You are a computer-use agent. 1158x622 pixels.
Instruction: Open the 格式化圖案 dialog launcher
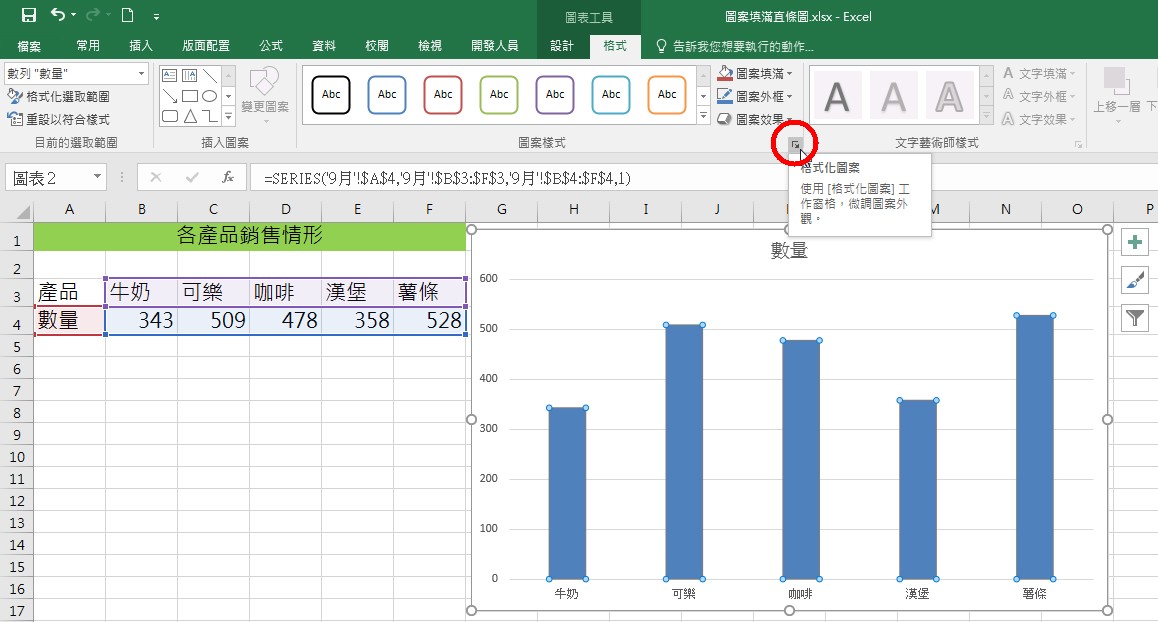(x=795, y=144)
